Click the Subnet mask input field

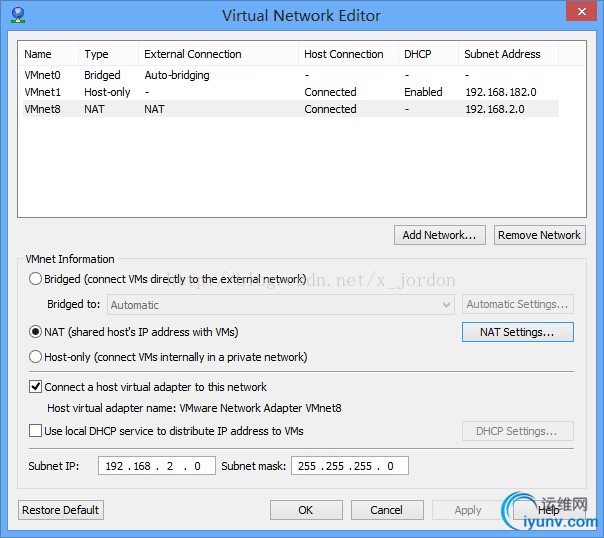click(350, 466)
